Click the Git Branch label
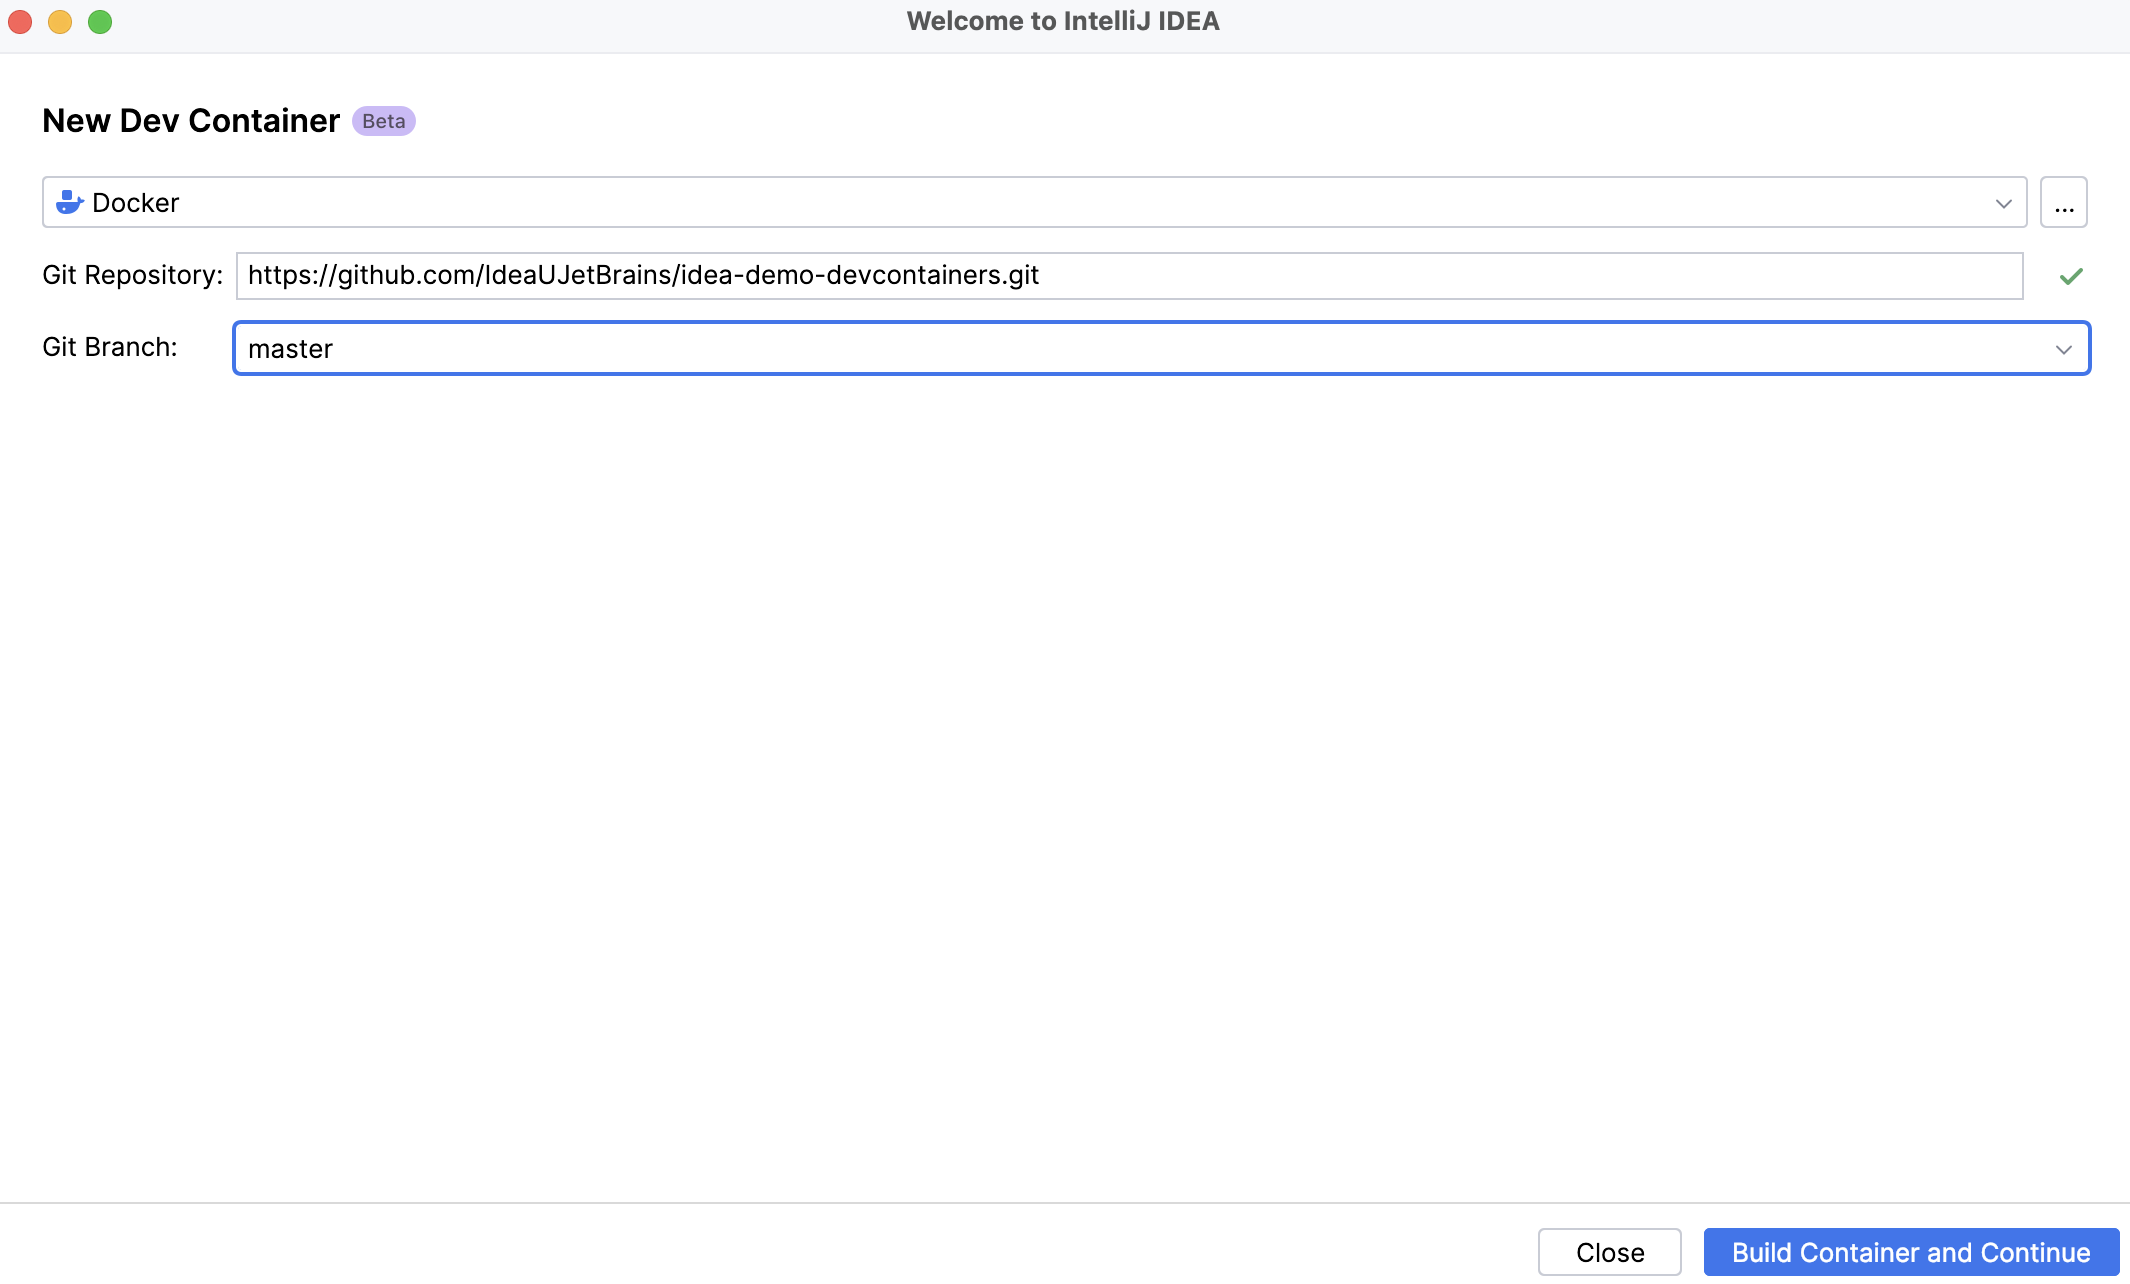The height and width of the screenshot is (1284, 2130). (x=110, y=347)
